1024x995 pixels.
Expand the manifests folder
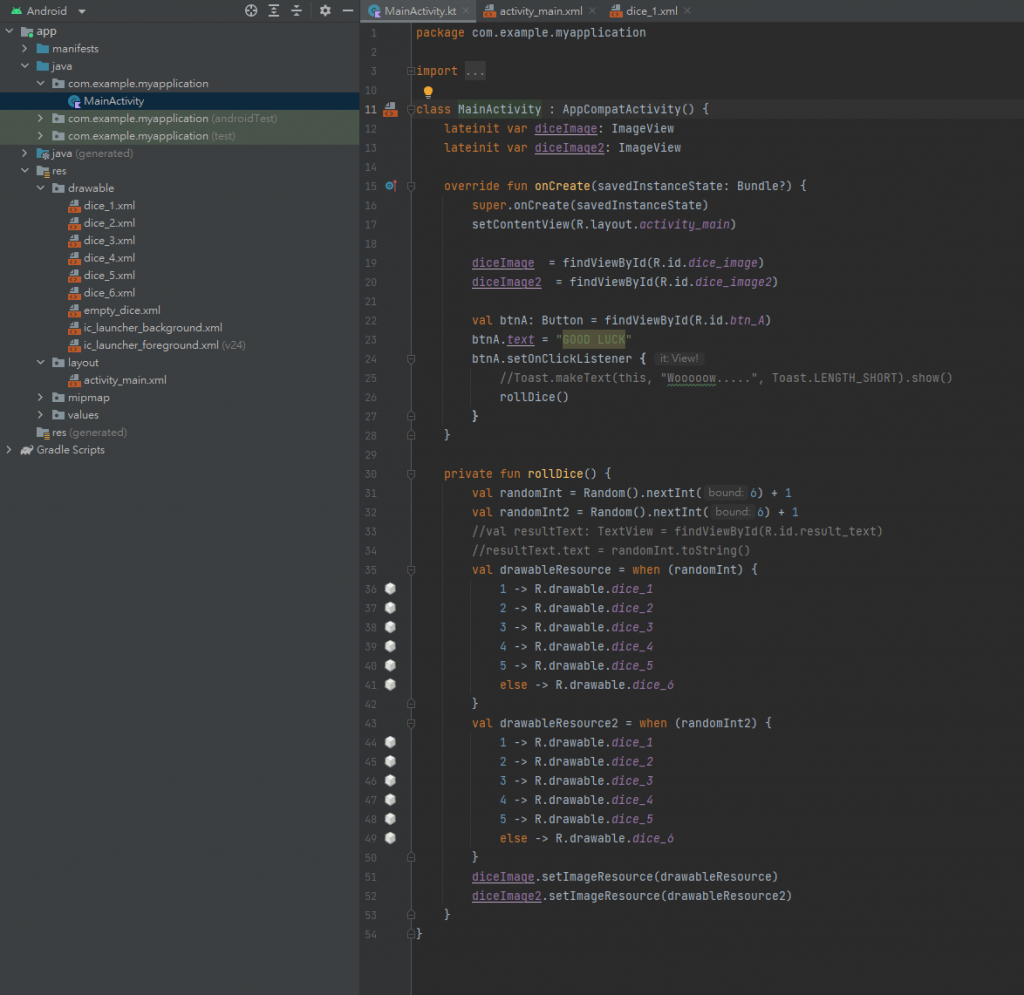25,49
